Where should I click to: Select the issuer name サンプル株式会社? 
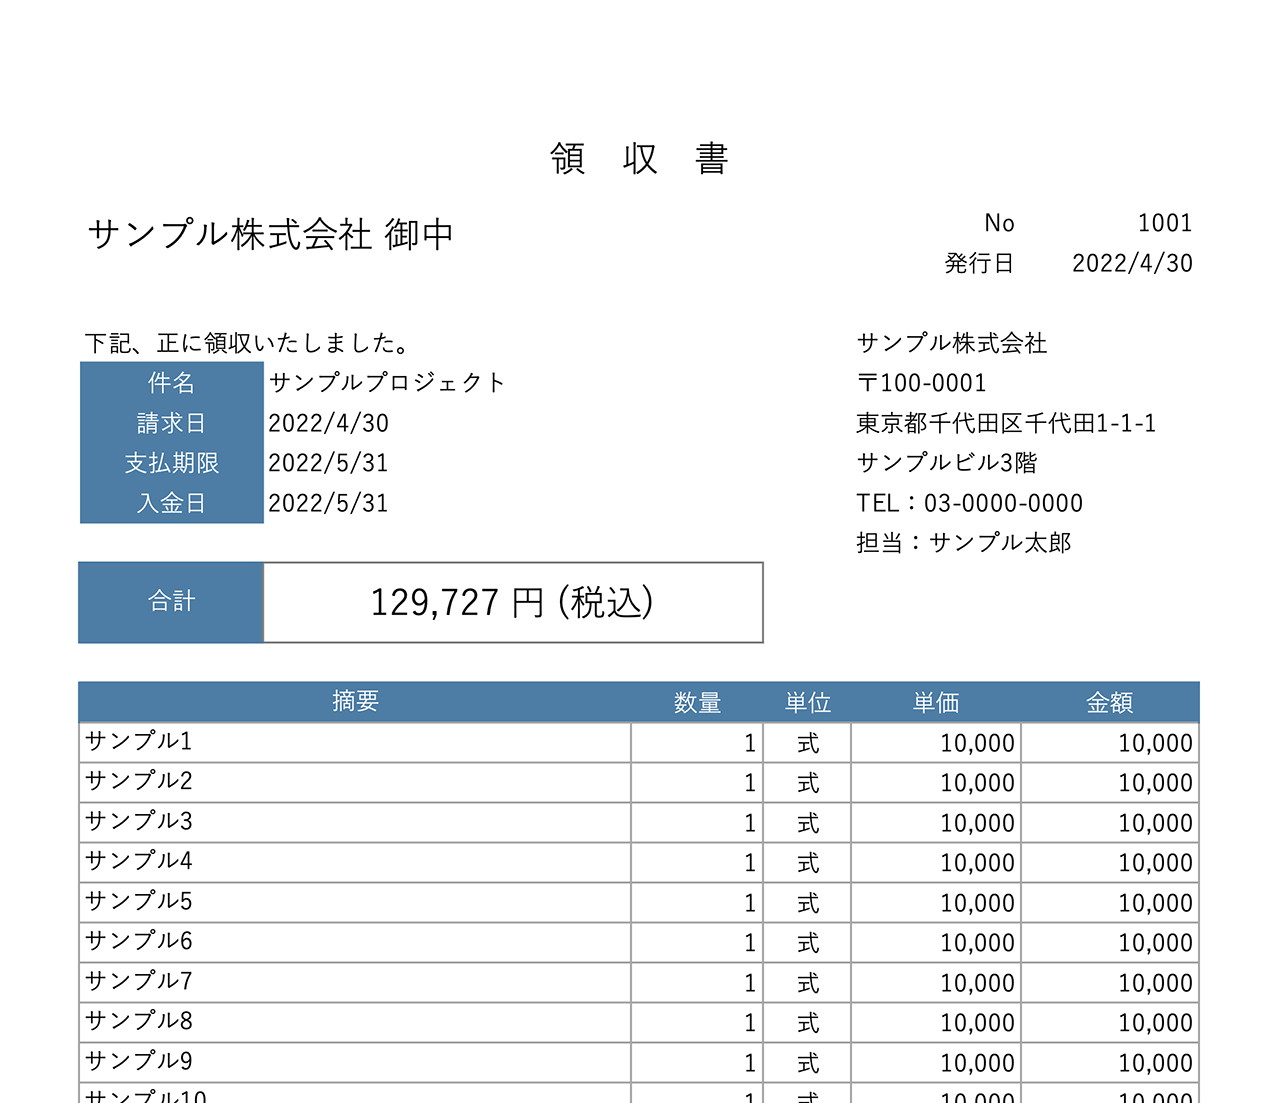tap(951, 342)
